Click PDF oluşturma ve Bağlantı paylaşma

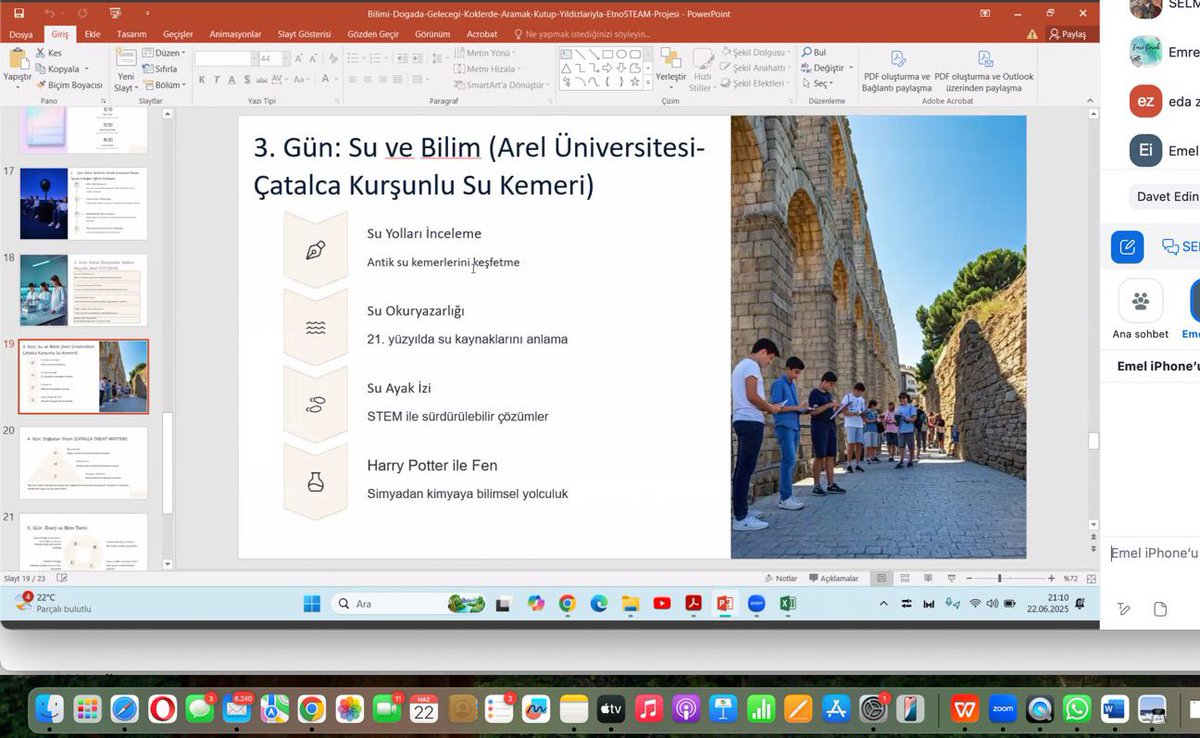click(897, 72)
